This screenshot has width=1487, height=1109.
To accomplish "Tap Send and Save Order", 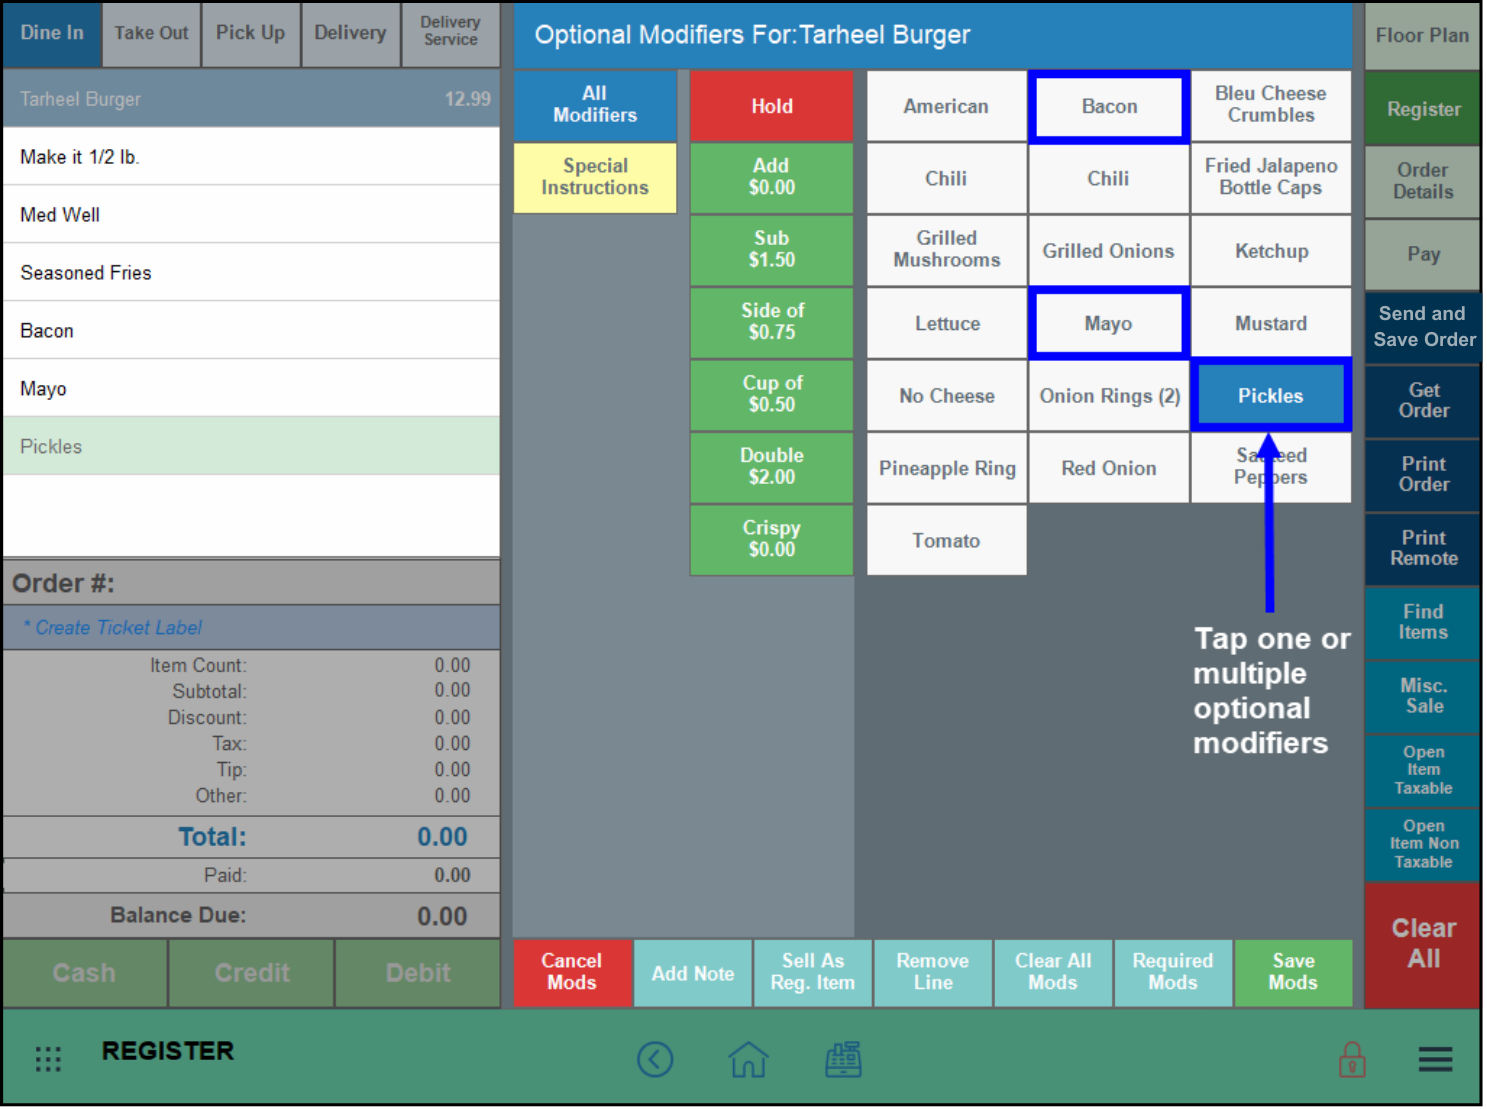I will click(x=1422, y=326).
